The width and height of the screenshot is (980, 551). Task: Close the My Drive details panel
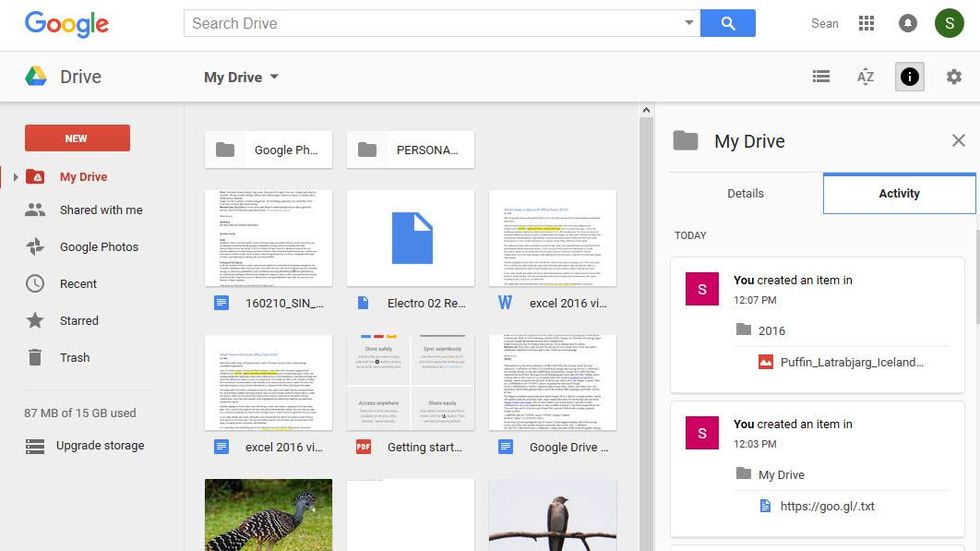tap(958, 141)
